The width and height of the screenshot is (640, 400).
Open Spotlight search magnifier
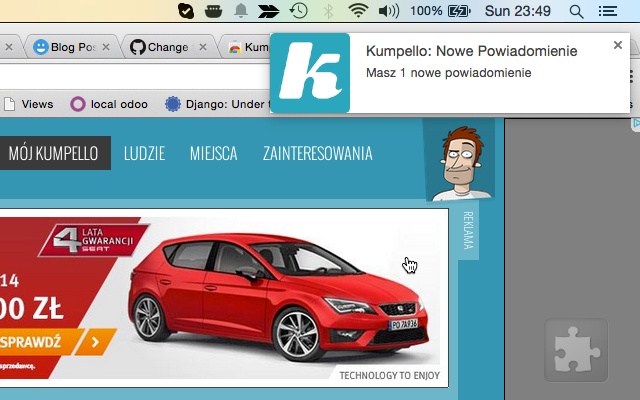pyautogui.click(x=576, y=11)
